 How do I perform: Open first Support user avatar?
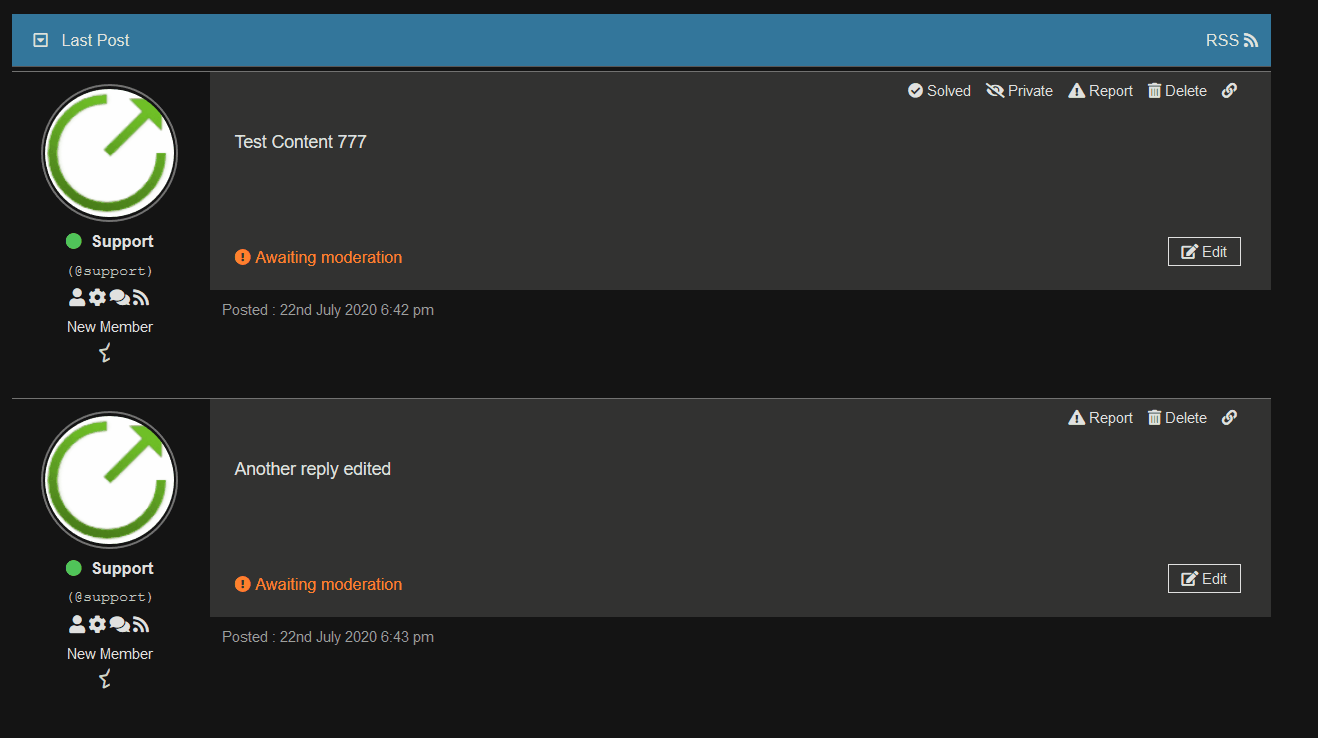(110, 153)
